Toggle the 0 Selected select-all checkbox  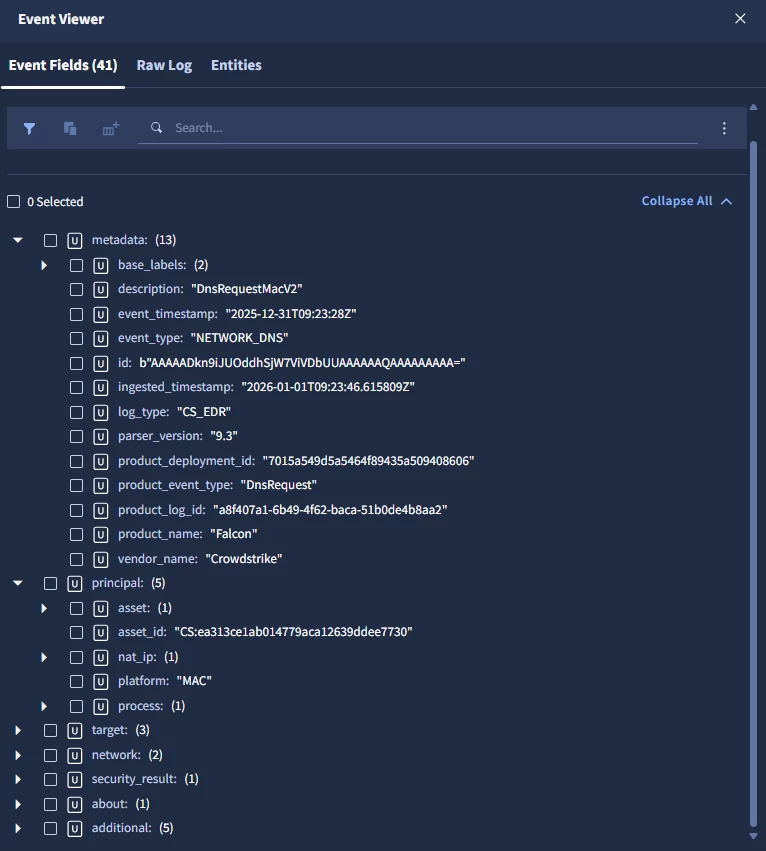tap(14, 202)
